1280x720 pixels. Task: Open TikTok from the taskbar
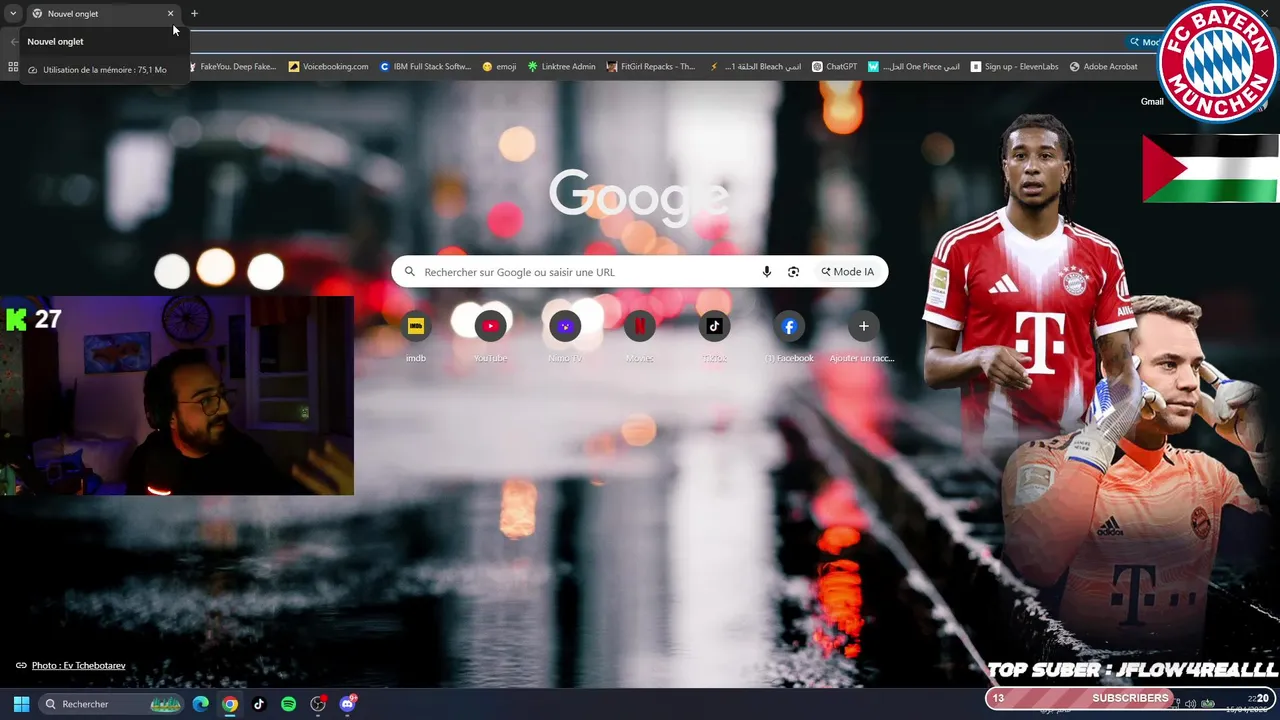259,704
